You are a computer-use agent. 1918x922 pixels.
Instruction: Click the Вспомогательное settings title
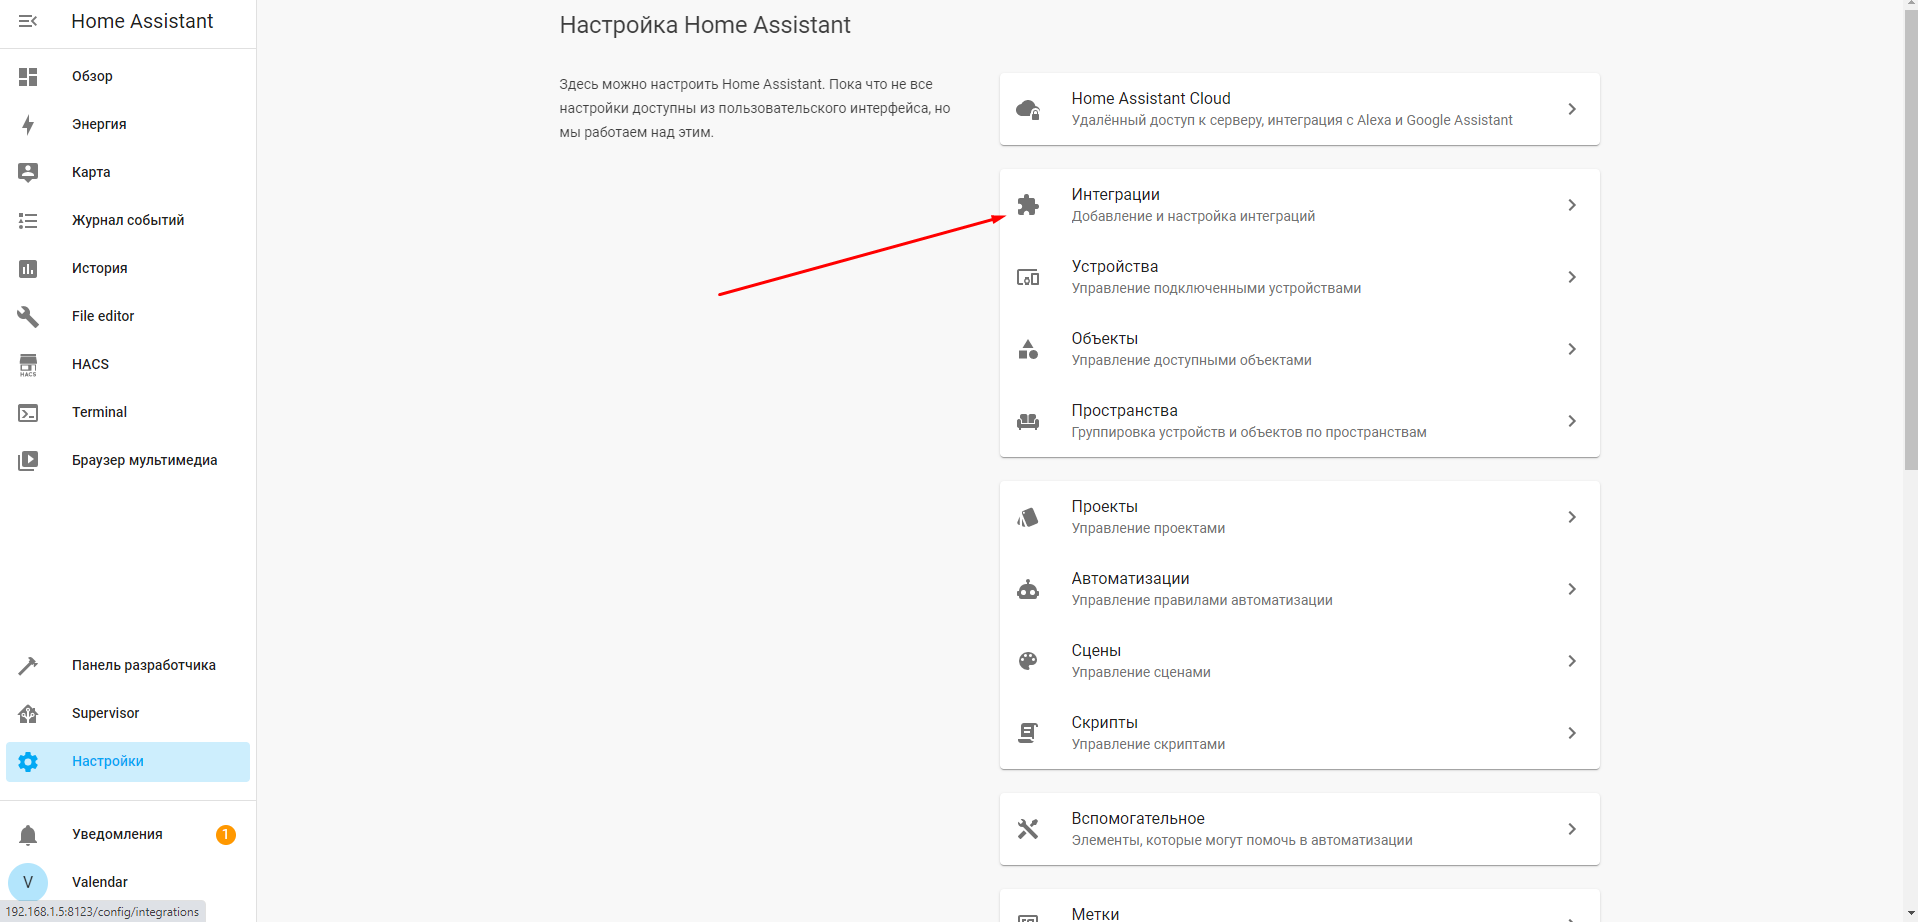point(1138,818)
